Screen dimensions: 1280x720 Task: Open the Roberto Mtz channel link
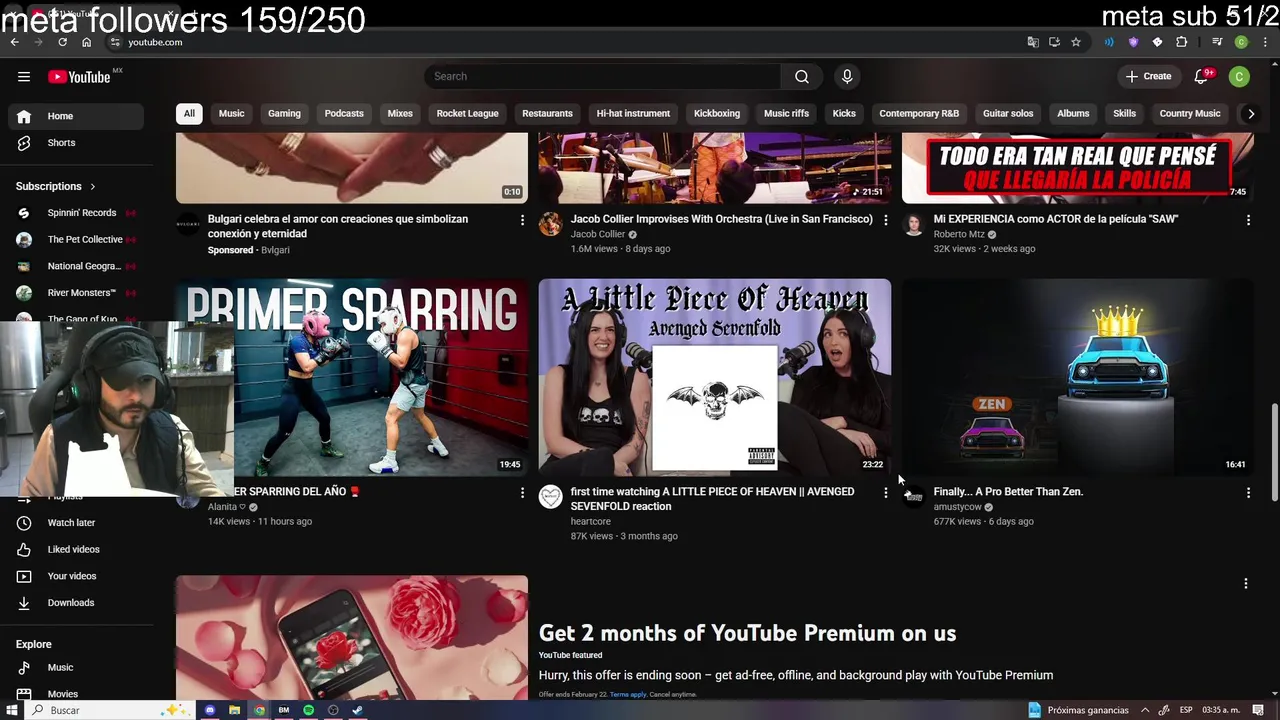(x=959, y=234)
